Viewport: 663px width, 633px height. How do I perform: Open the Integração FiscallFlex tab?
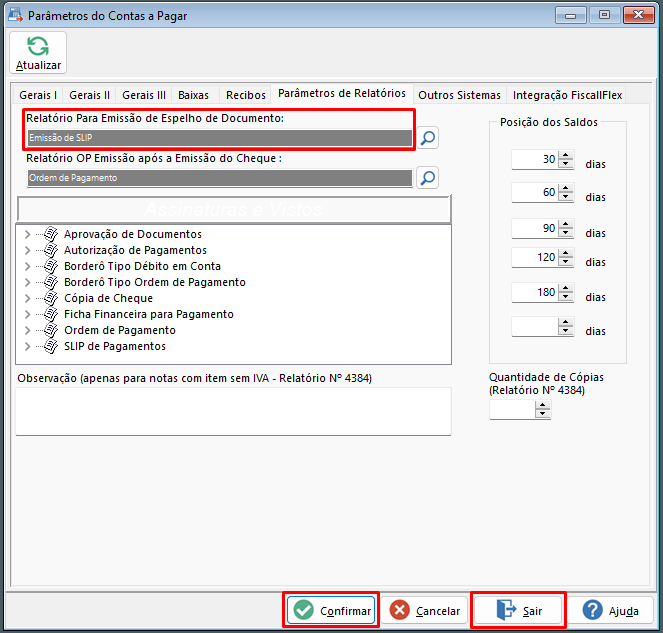pyautogui.click(x=567, y=95)
